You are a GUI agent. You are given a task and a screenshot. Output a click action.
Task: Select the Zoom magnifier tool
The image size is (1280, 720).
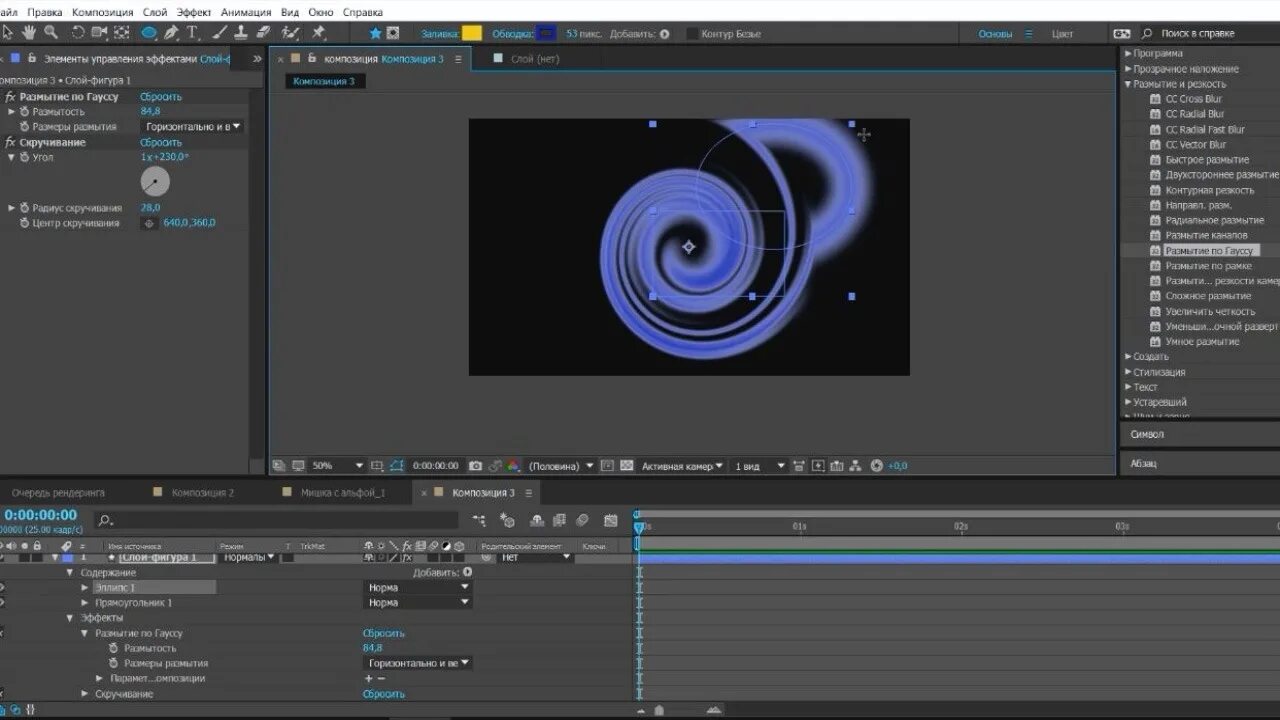point(51,33)
